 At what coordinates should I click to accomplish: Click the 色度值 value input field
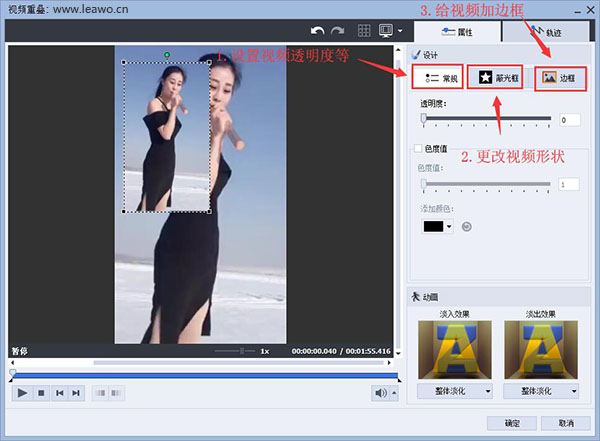tap(569, 185)
